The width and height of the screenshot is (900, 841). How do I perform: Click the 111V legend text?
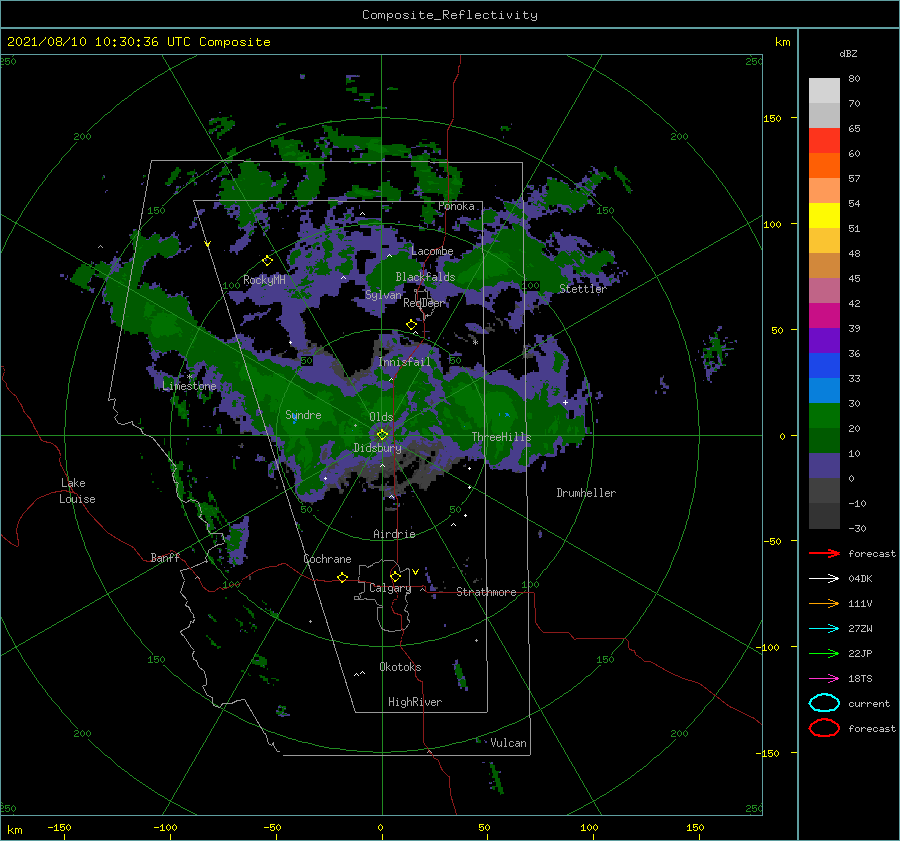click(860, 603)
